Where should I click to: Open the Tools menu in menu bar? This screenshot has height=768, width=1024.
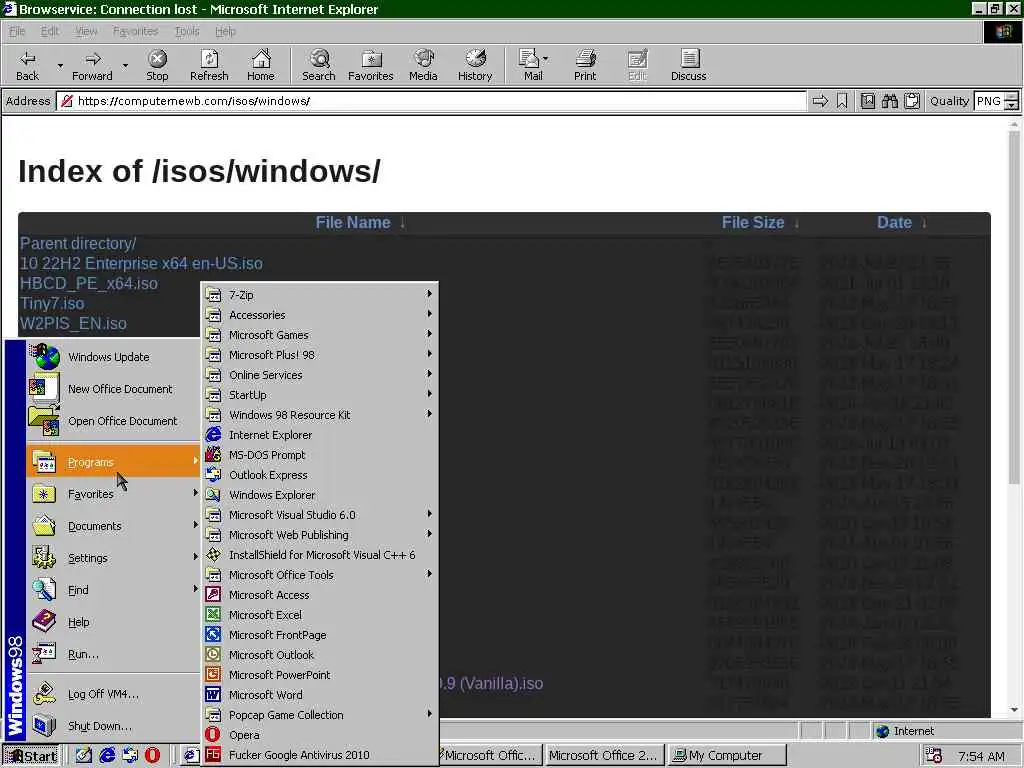tap(187, 31)
